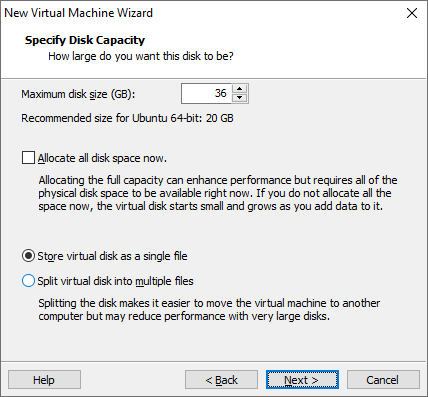Enable Allocate all disk space now checkbox

[28, 158]
